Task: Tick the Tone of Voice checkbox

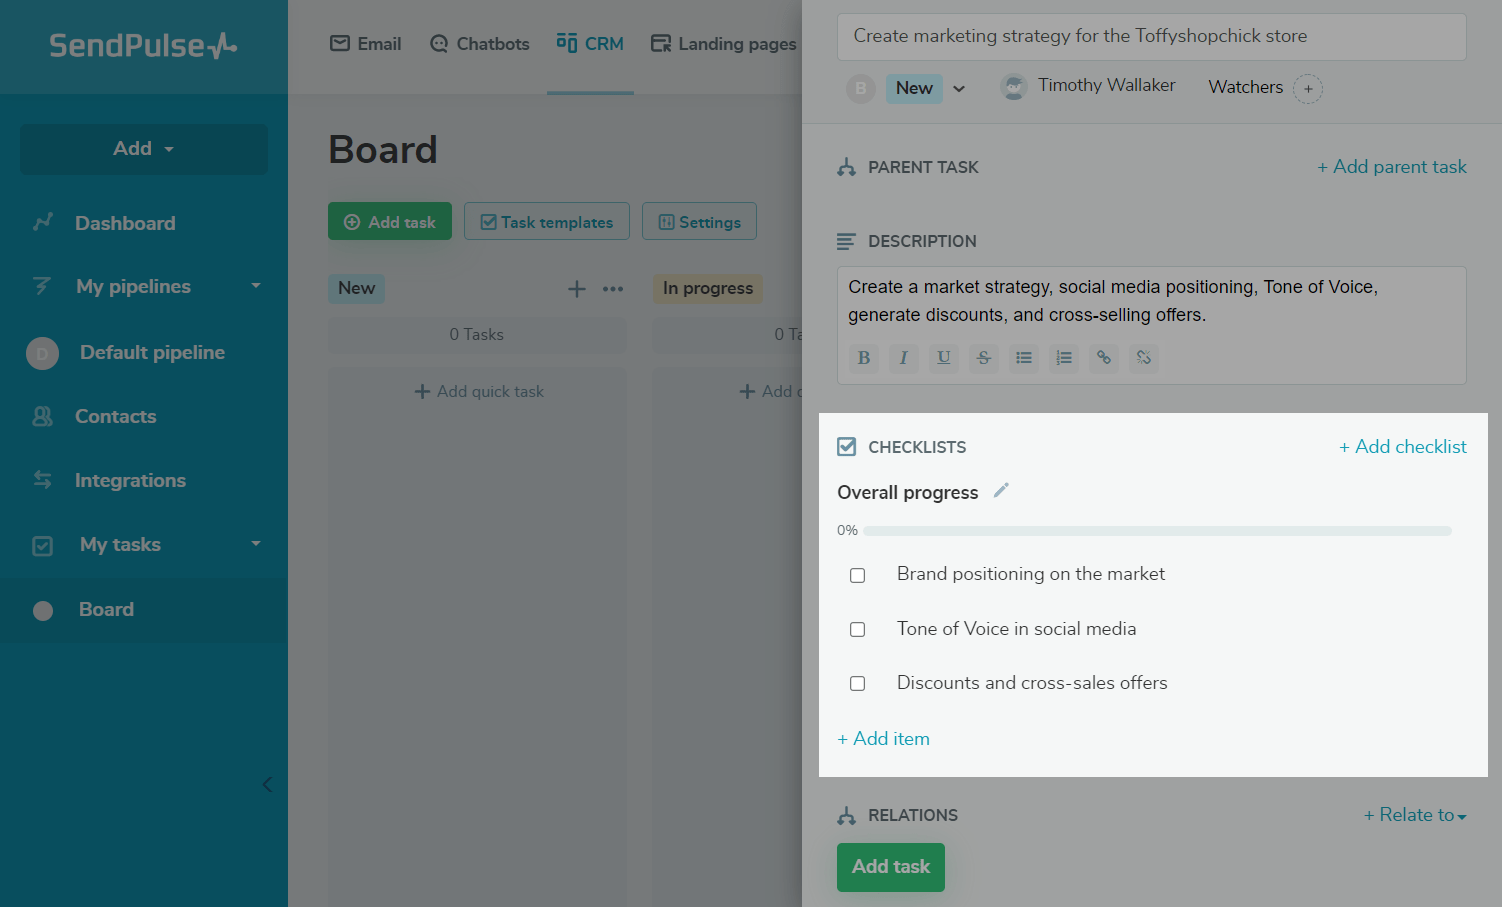Action: tap(858, 629)
